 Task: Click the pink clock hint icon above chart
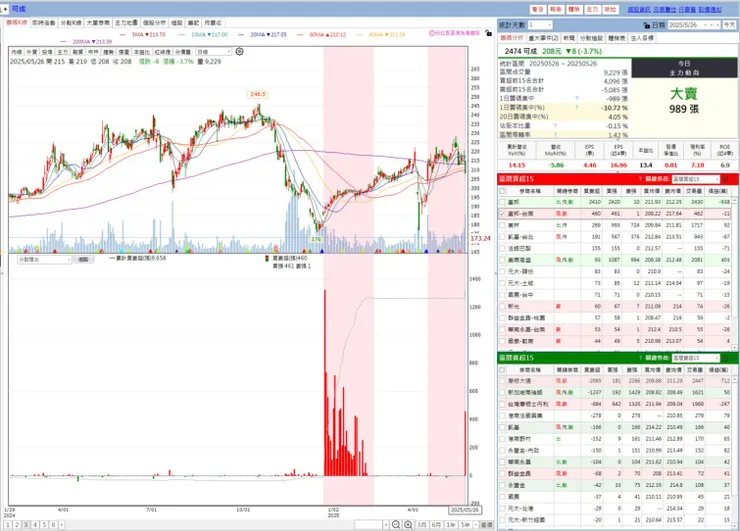[x=432, y=33]
